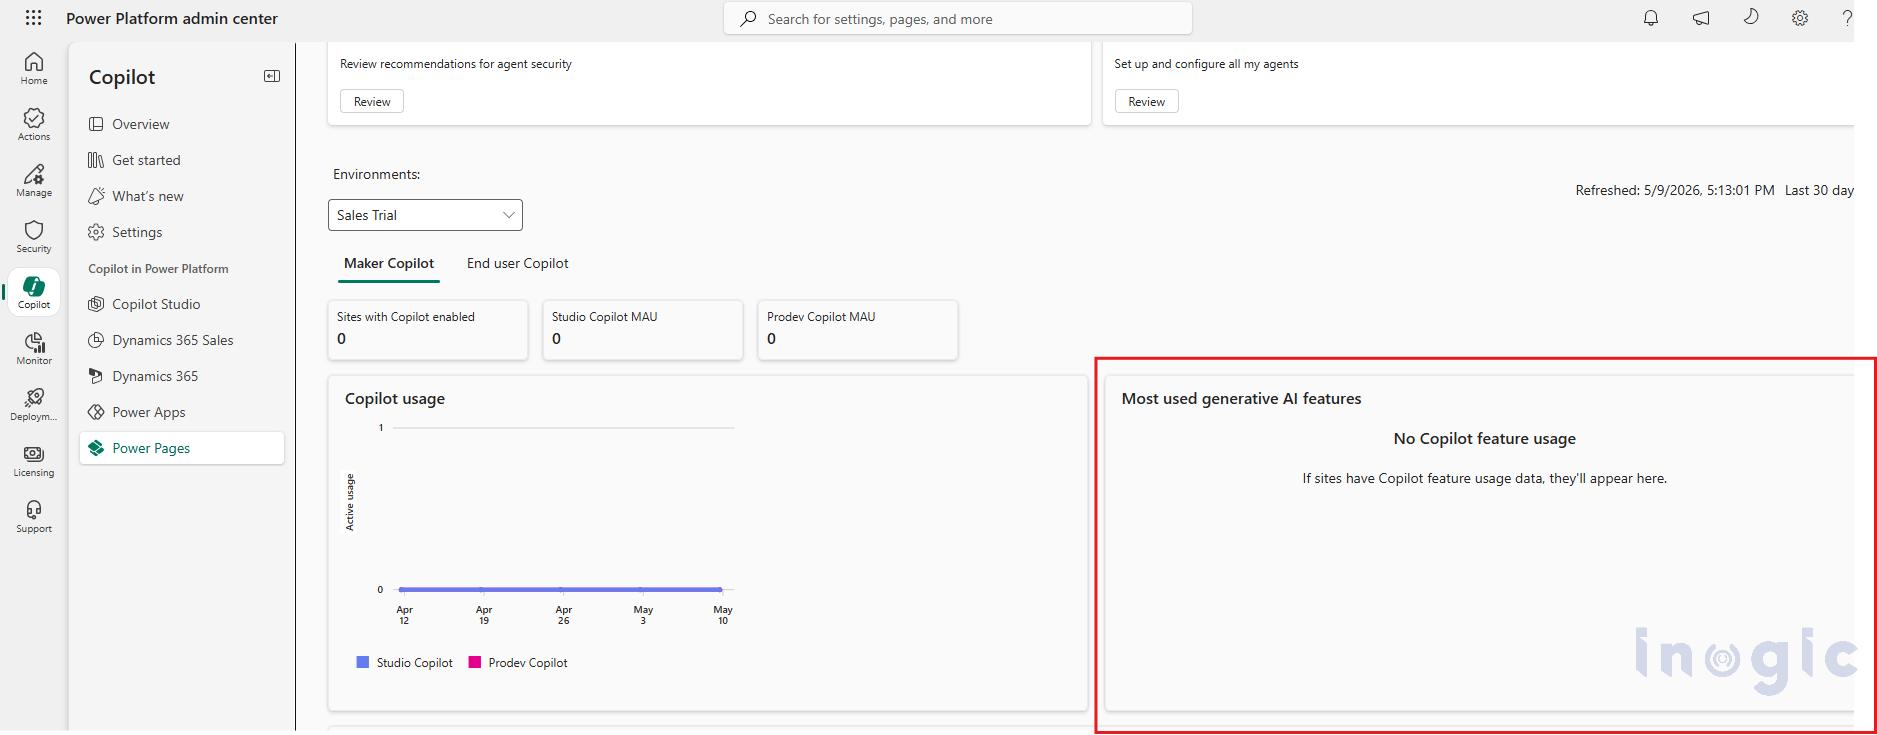Open the app launcher waffle icon
Screen dimensions: 1877x735
[x=33, y=18]
